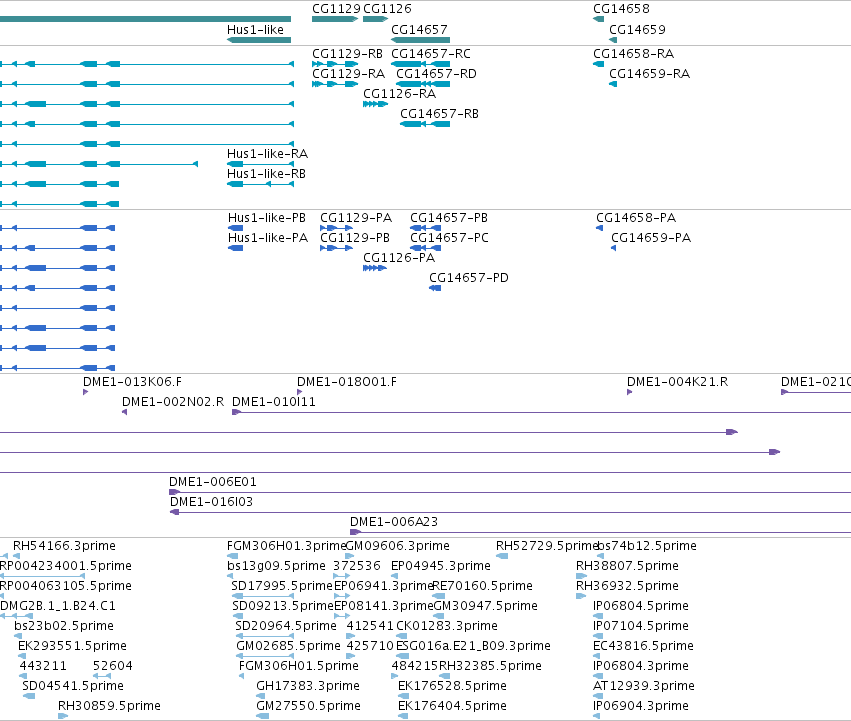The height and width of the screenshot is (721, 851).
Task: Click EST EK176528.5prime
Action: tap(452, 686)
